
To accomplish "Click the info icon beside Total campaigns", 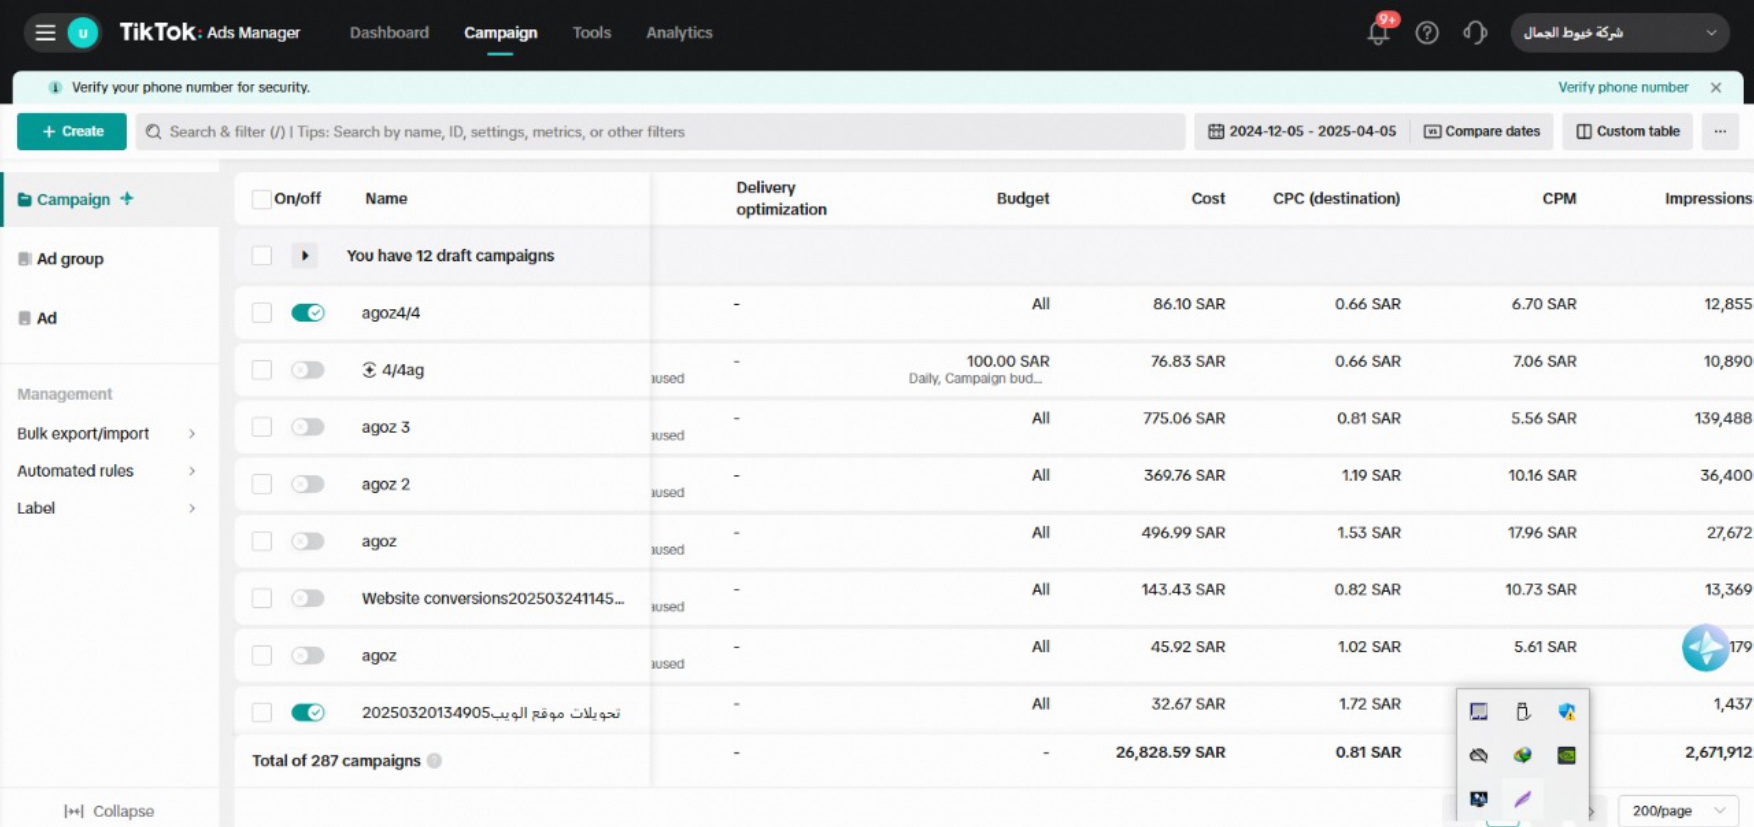I will [434, 761].
